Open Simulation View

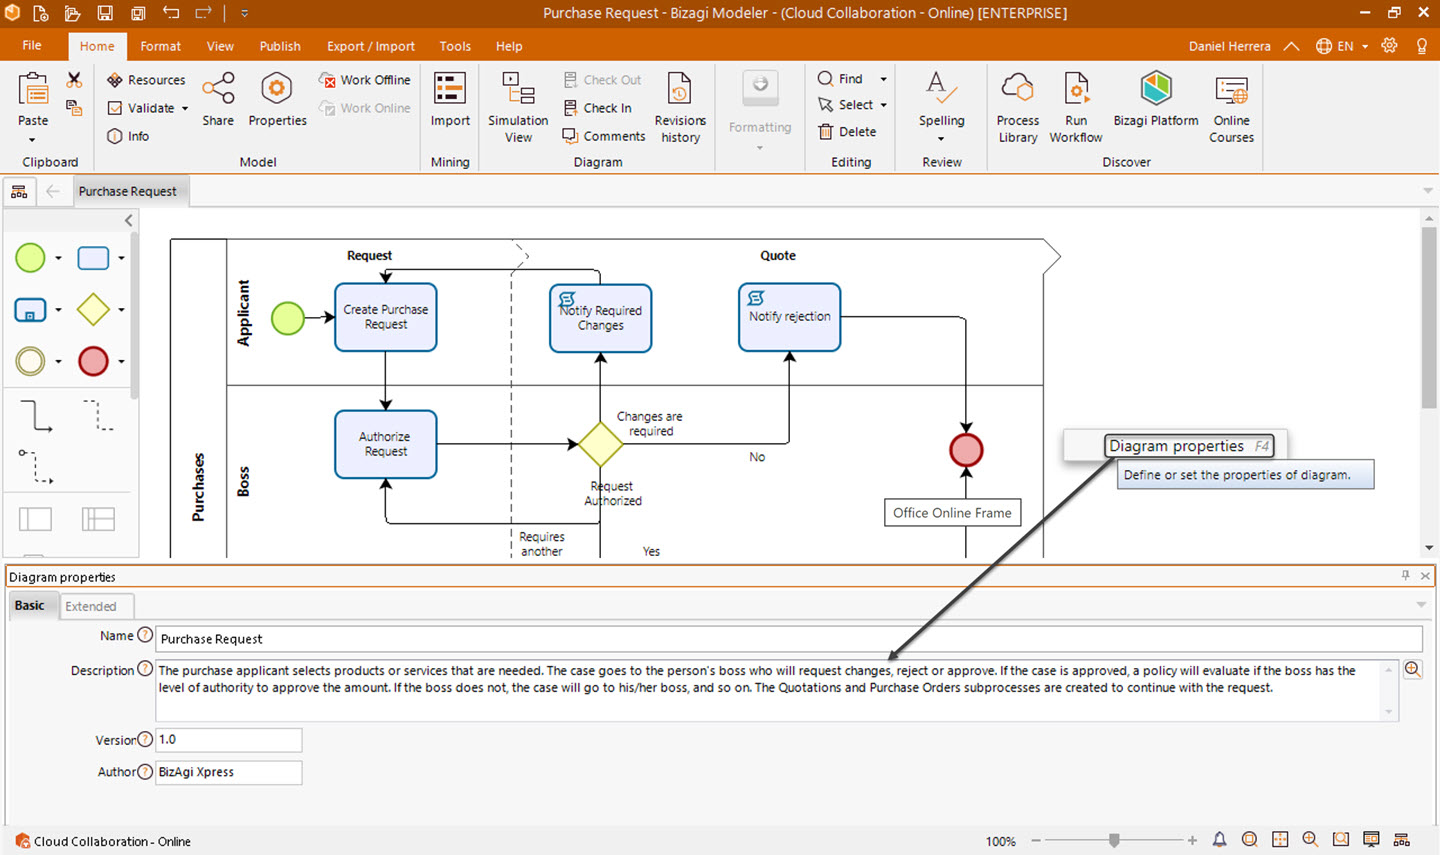tap(518, 107)
